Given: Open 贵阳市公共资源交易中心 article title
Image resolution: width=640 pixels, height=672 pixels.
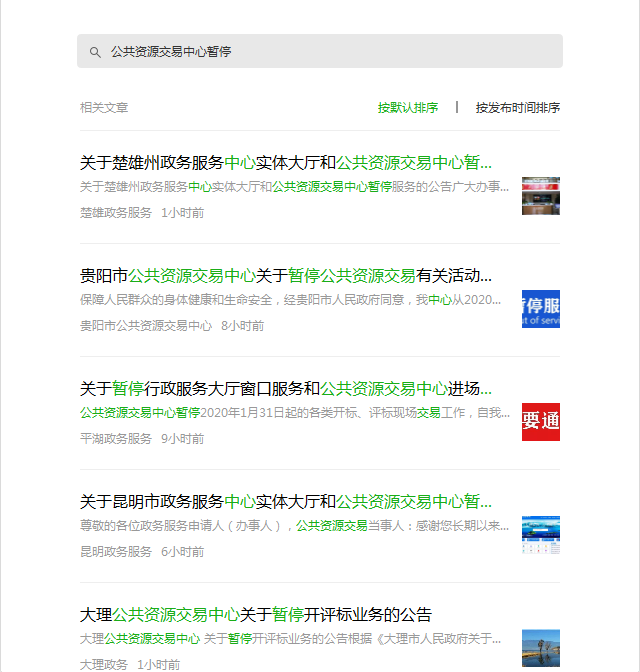Looking at the screenshot, I should pos(286,276).
